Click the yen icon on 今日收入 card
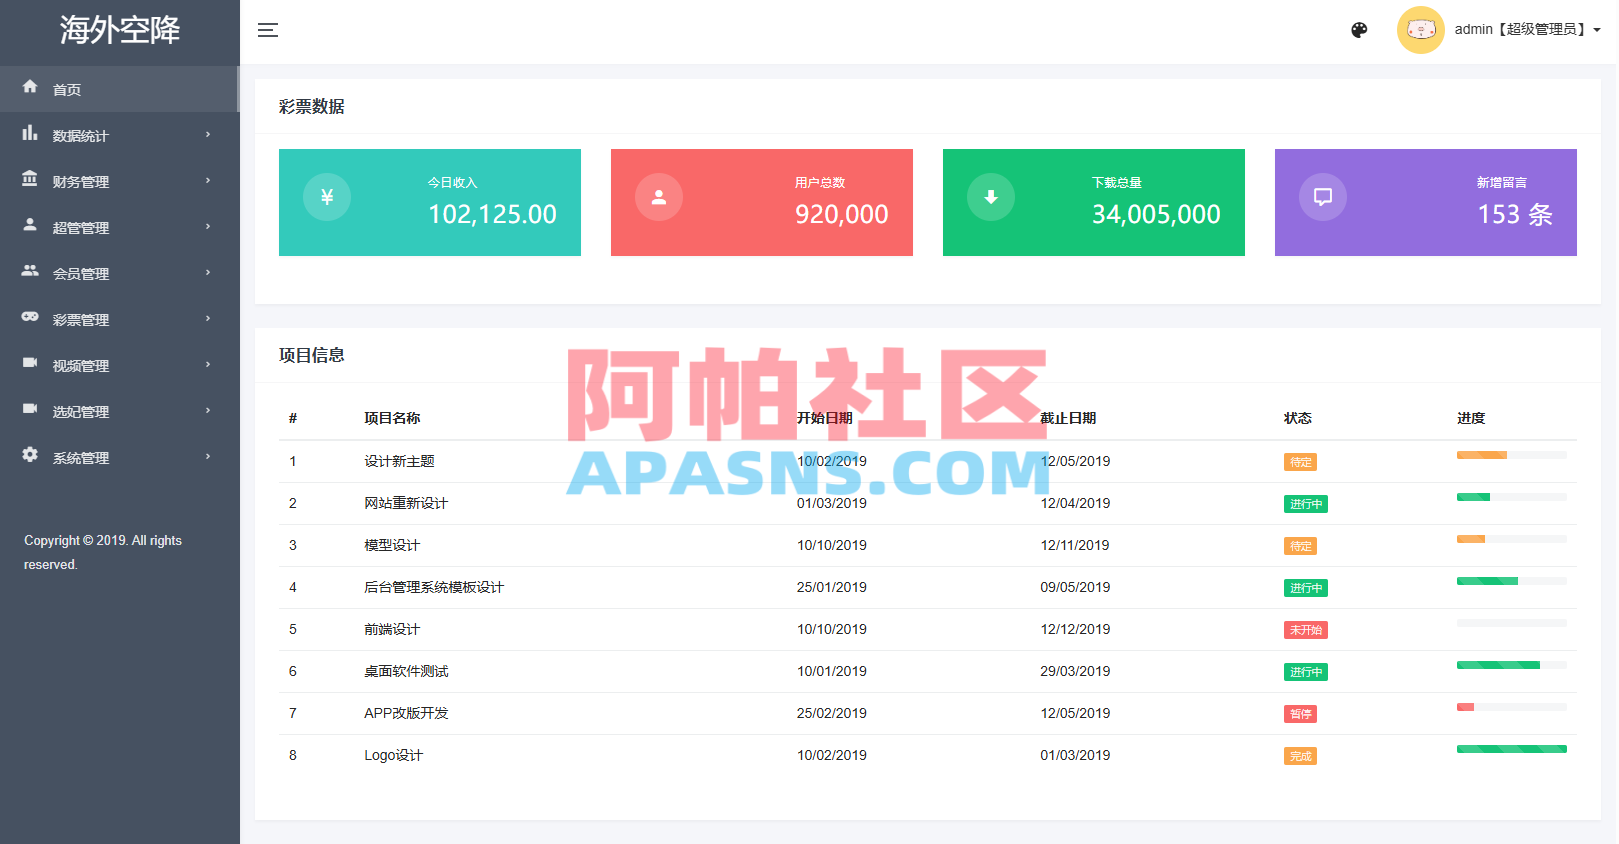The height and width of the screenshot is (844, 1619). click(x=327, y=197)
